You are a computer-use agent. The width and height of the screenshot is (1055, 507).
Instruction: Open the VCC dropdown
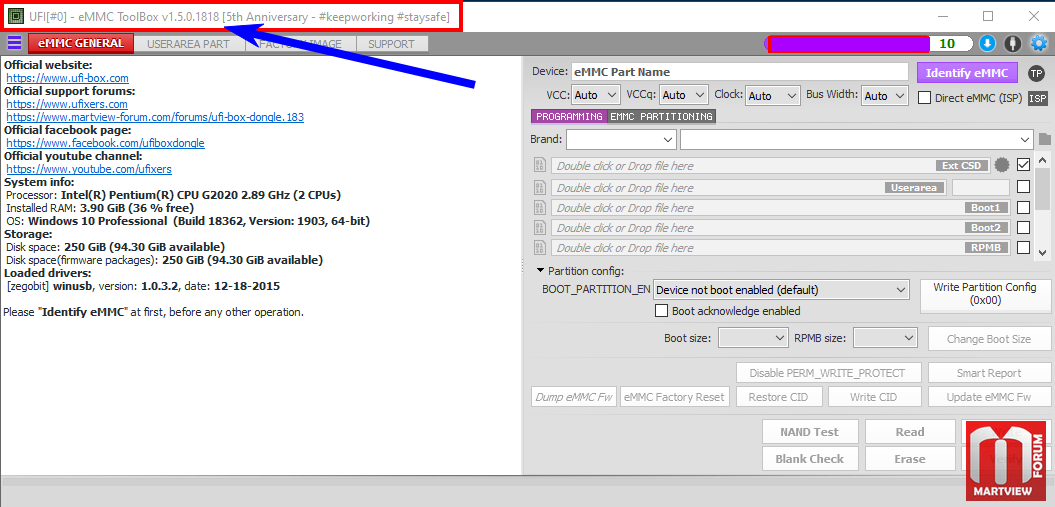(x=596, y=95)
